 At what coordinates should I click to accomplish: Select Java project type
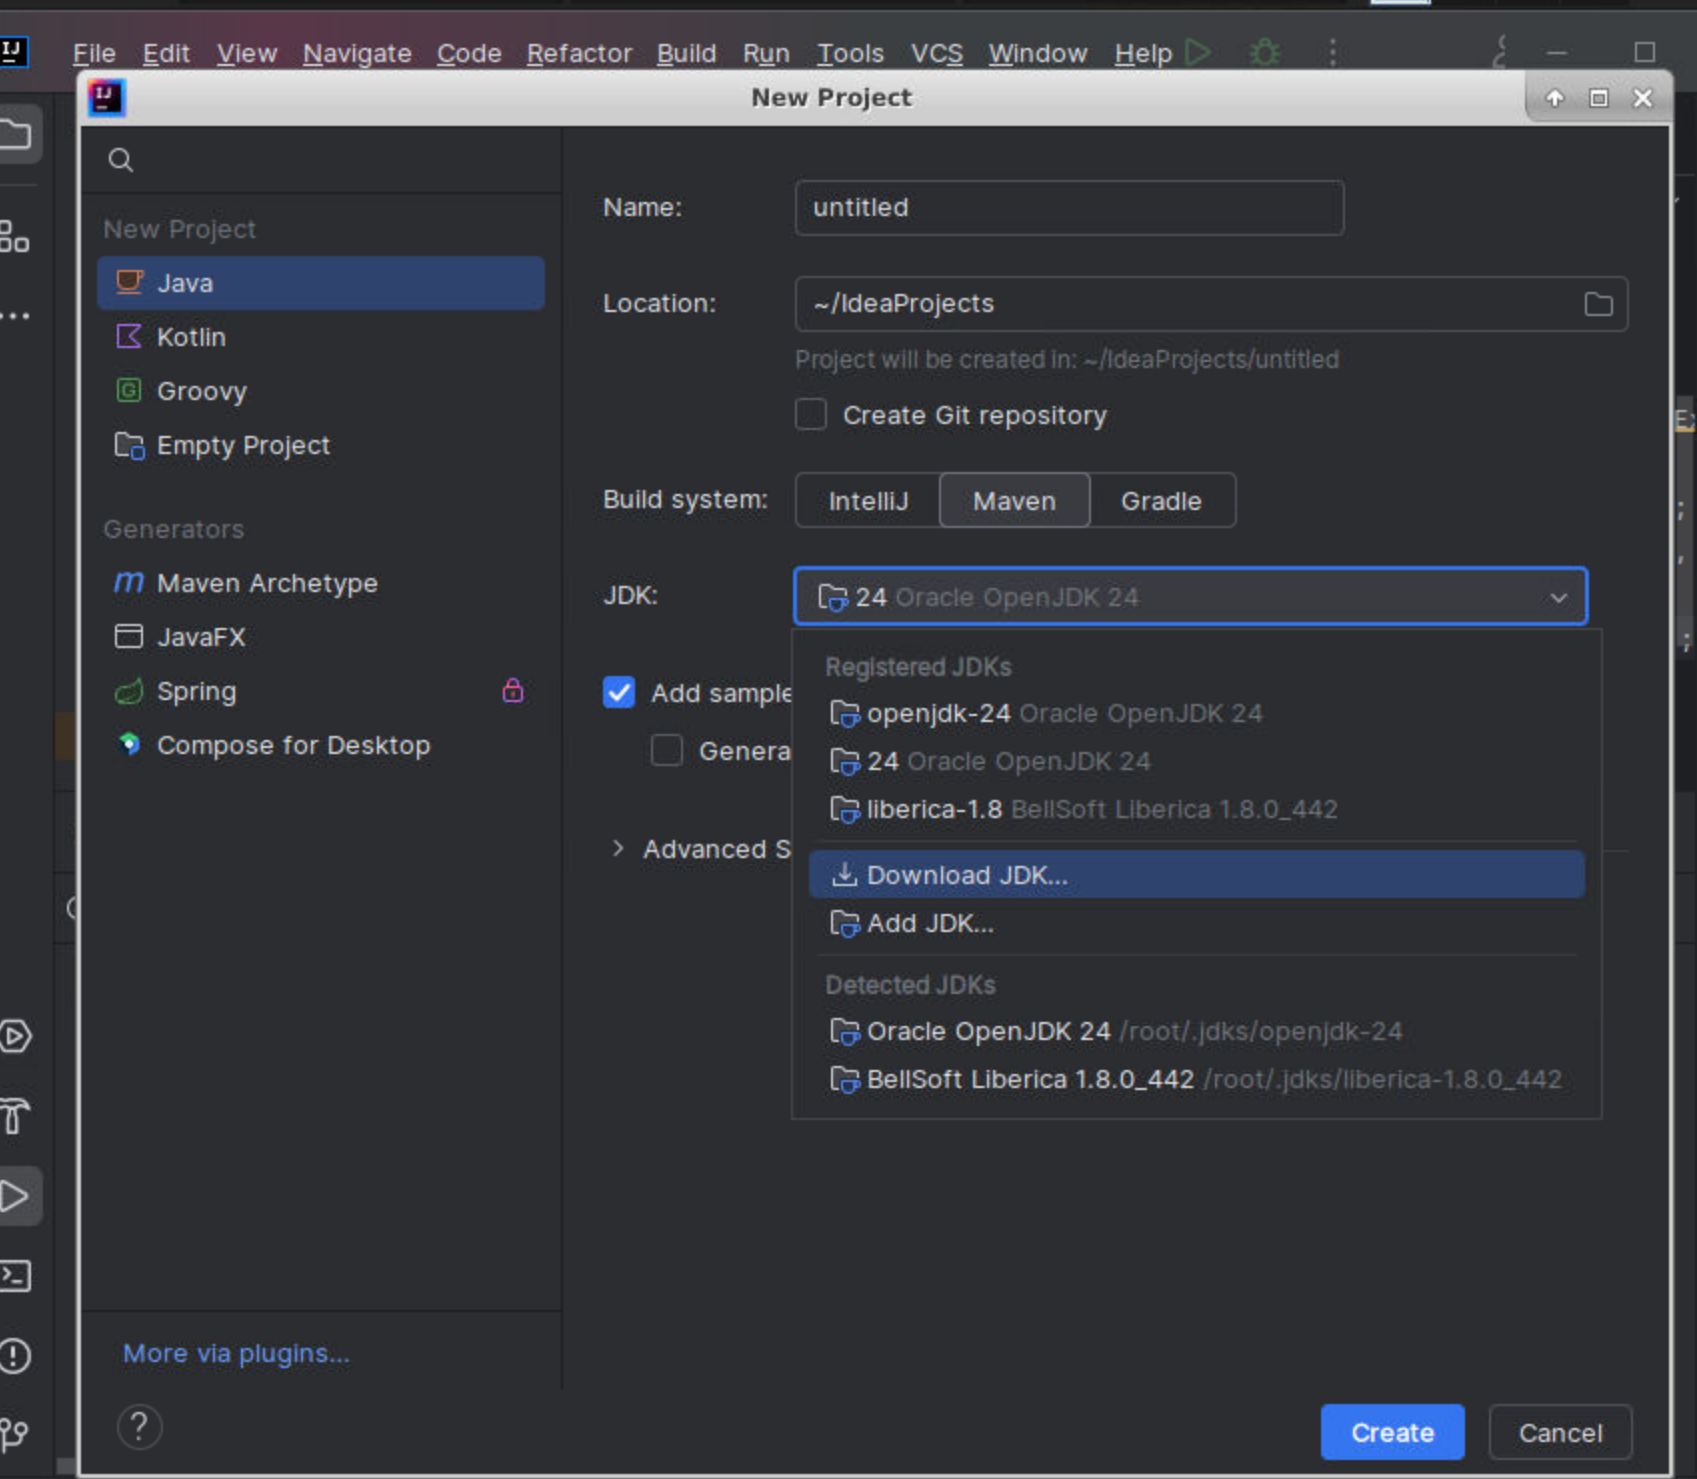coord(321,283)
